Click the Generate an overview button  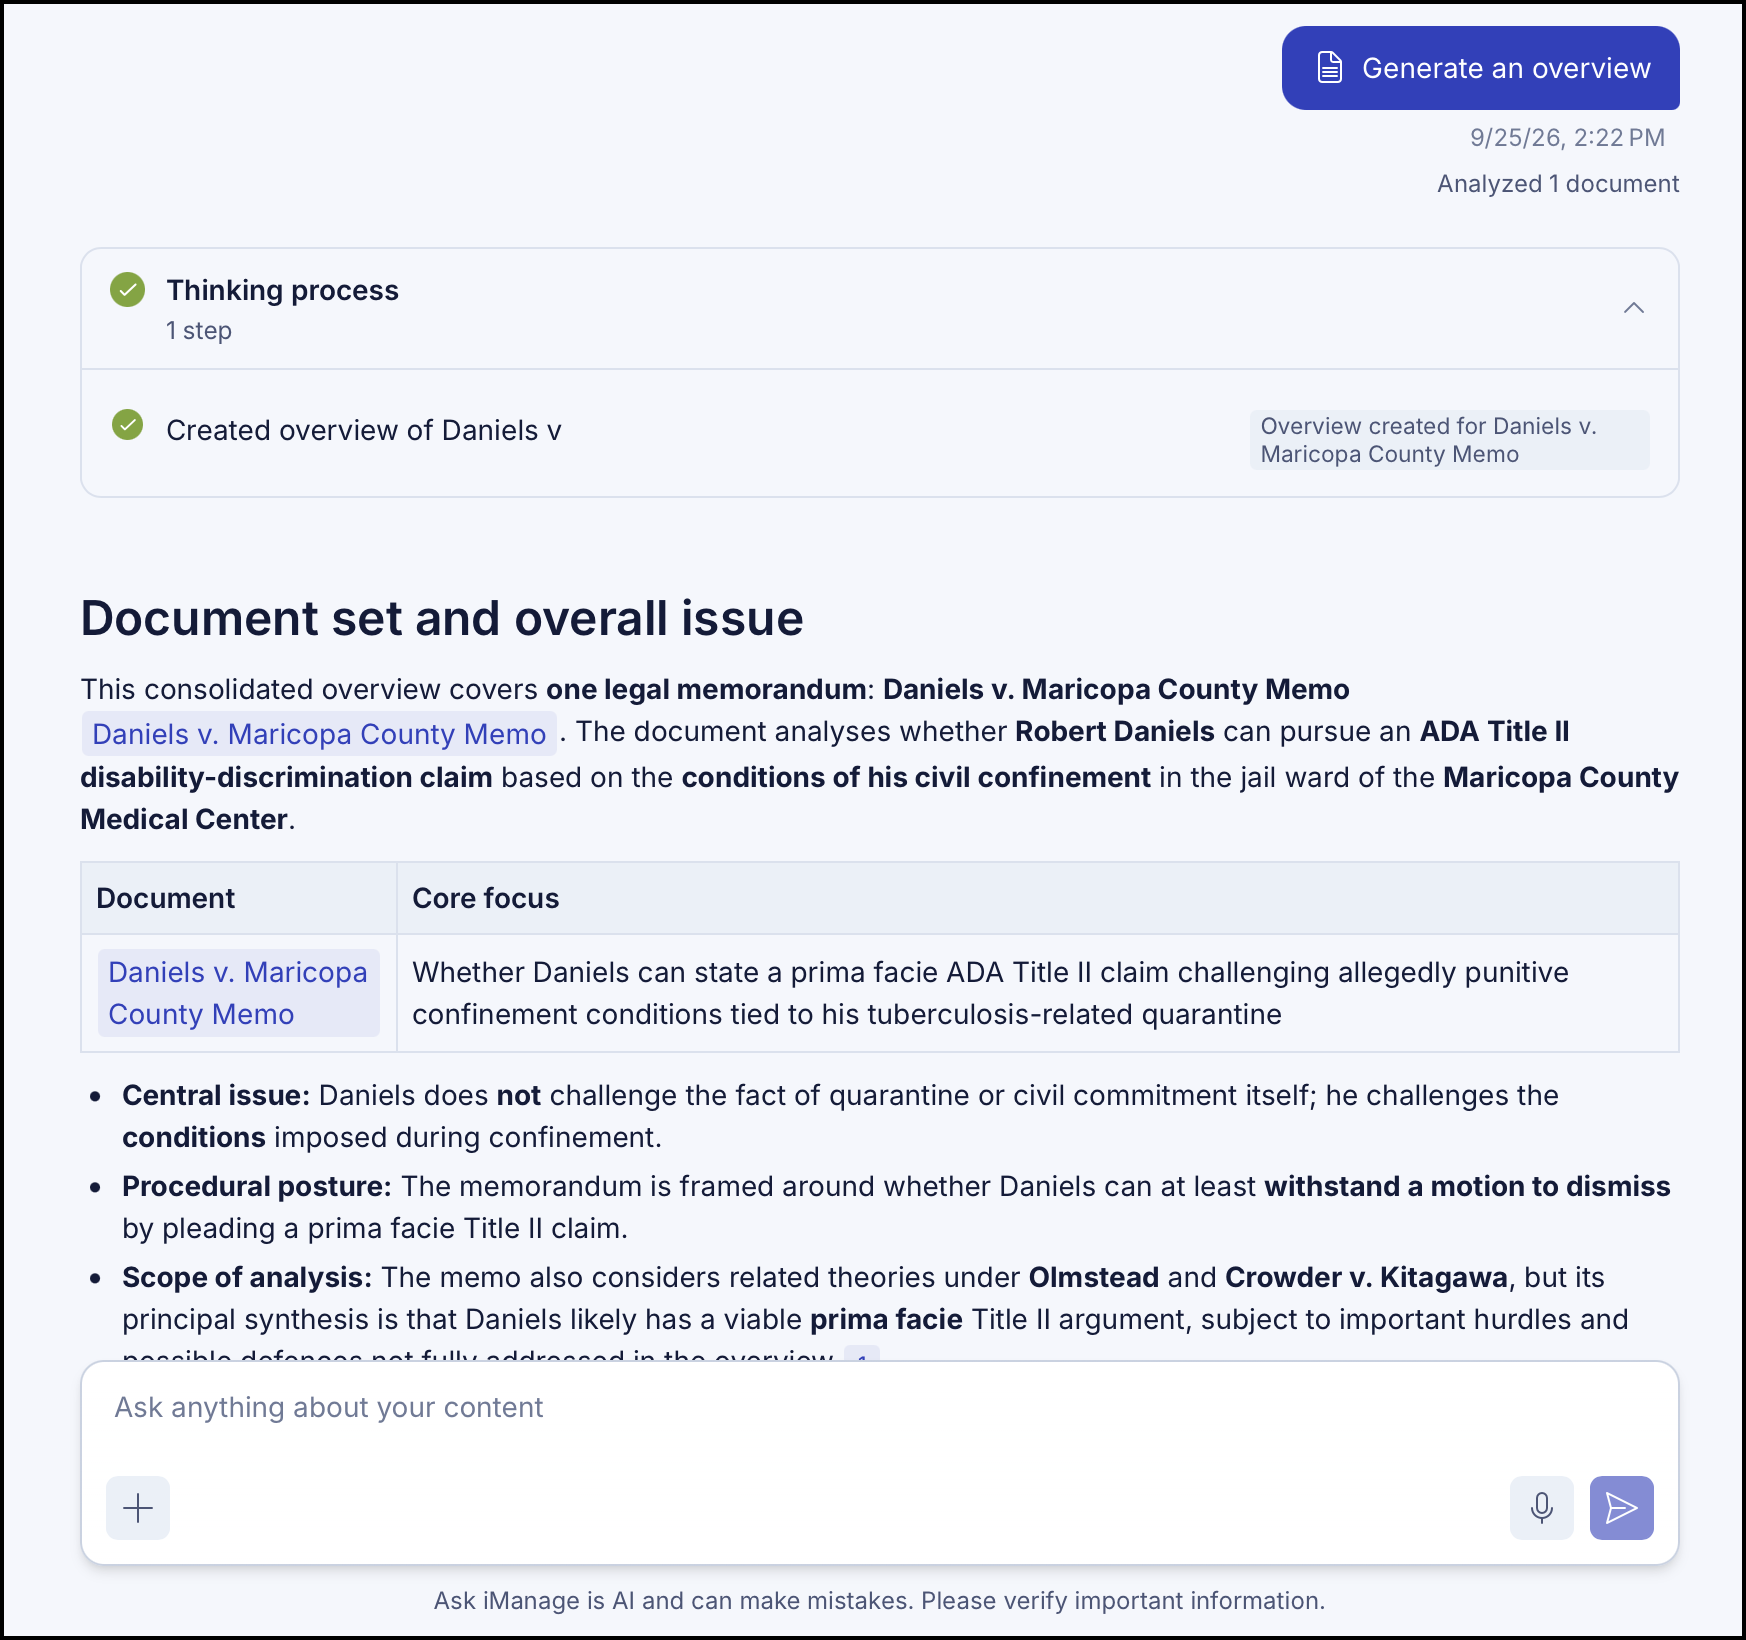click(1480, 68)
